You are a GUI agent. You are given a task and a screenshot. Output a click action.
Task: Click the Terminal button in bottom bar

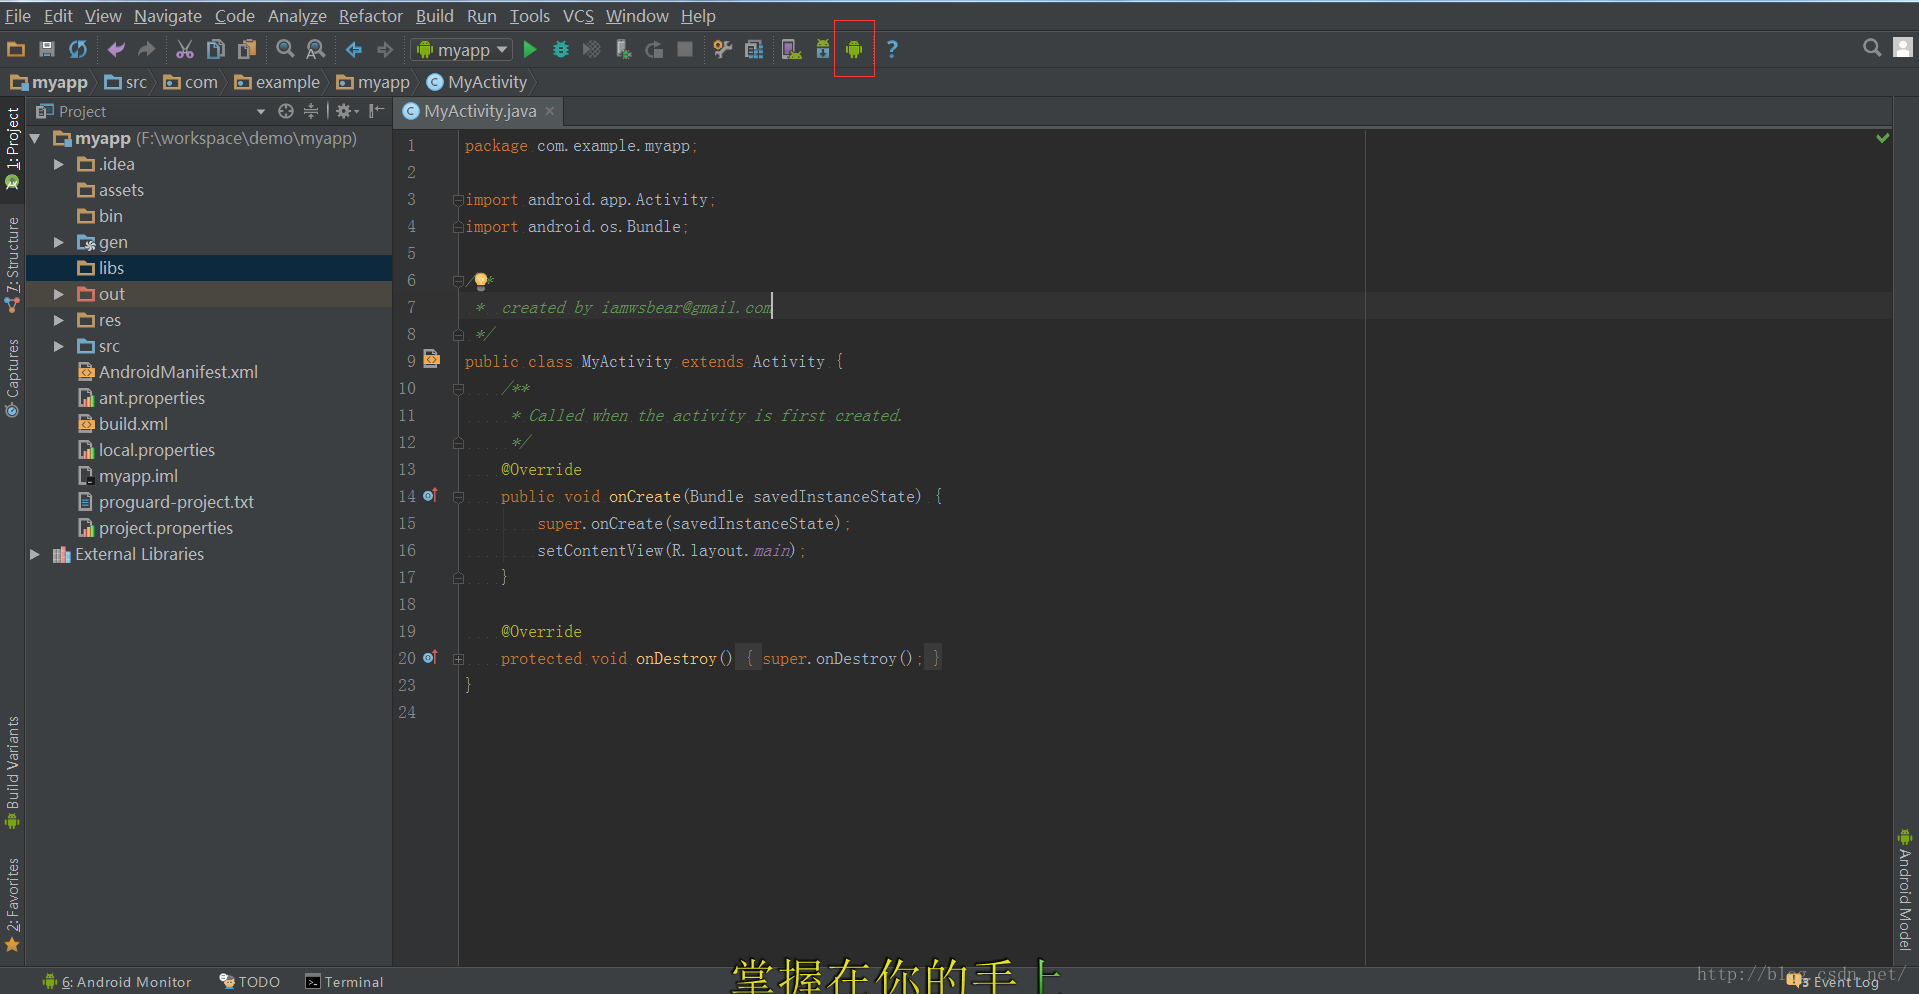pyautogui.click(x=344, y=982)
